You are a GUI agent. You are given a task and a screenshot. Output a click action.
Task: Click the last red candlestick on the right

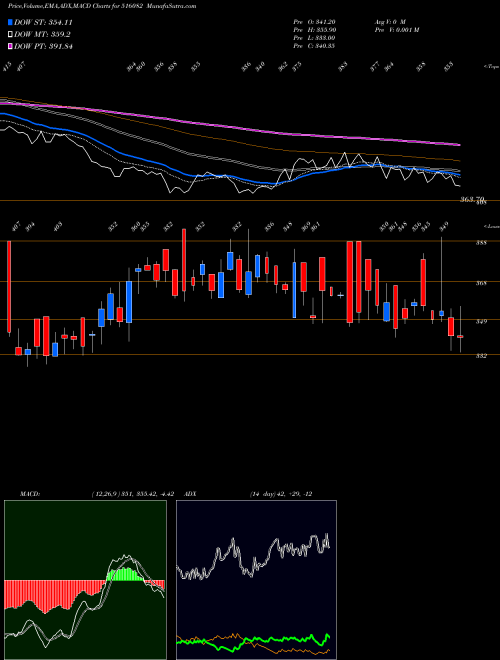tap(460, 336)
